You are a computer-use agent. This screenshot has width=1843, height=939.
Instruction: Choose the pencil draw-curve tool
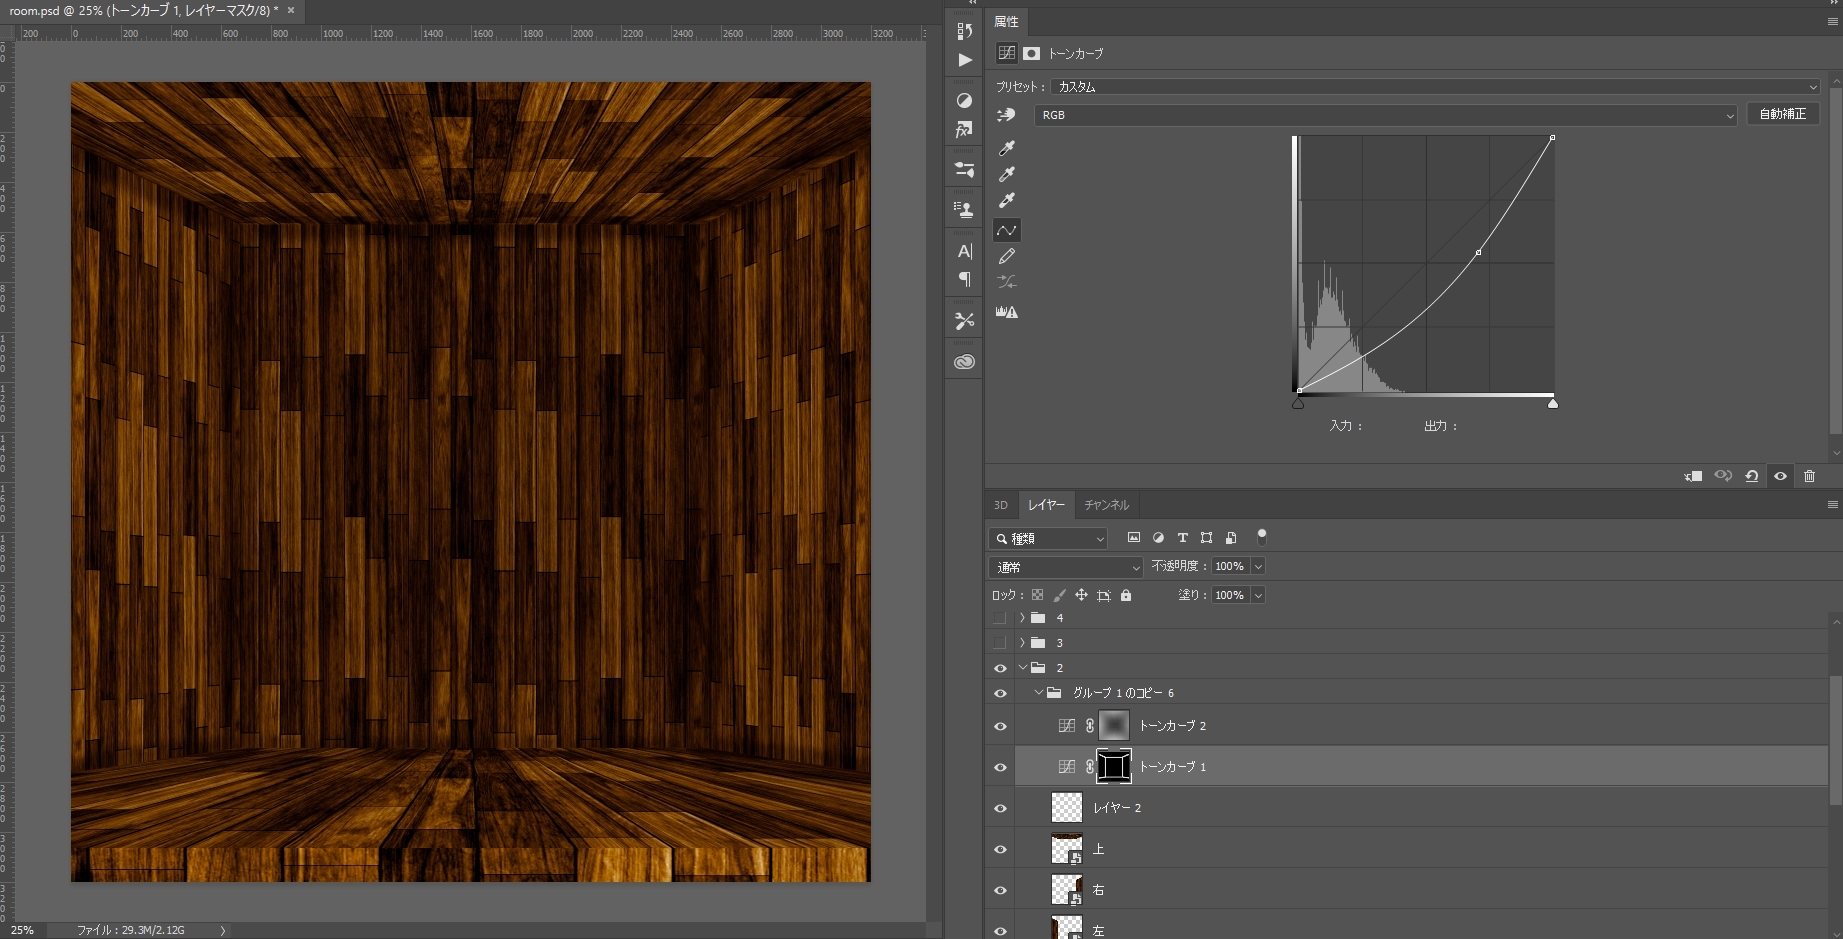click(1007, 257)
